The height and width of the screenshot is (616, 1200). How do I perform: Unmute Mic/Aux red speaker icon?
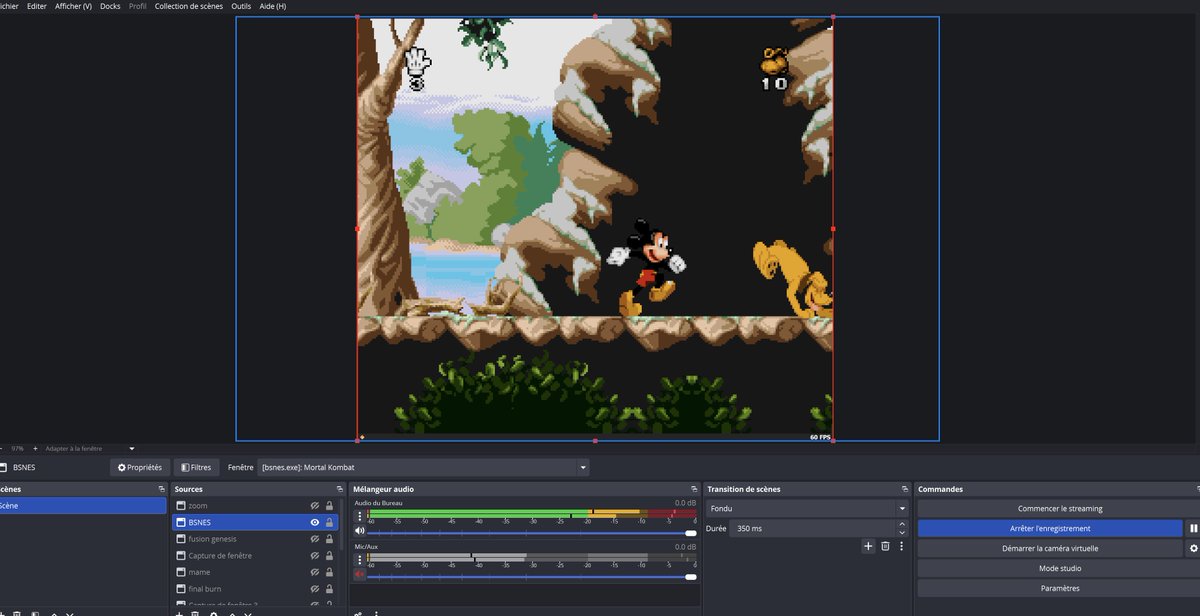pos(360,576)
